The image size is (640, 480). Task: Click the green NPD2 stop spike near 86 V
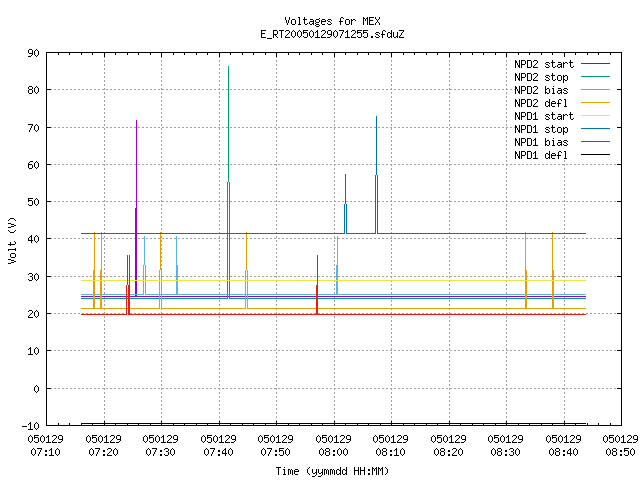tap(229, 182)
